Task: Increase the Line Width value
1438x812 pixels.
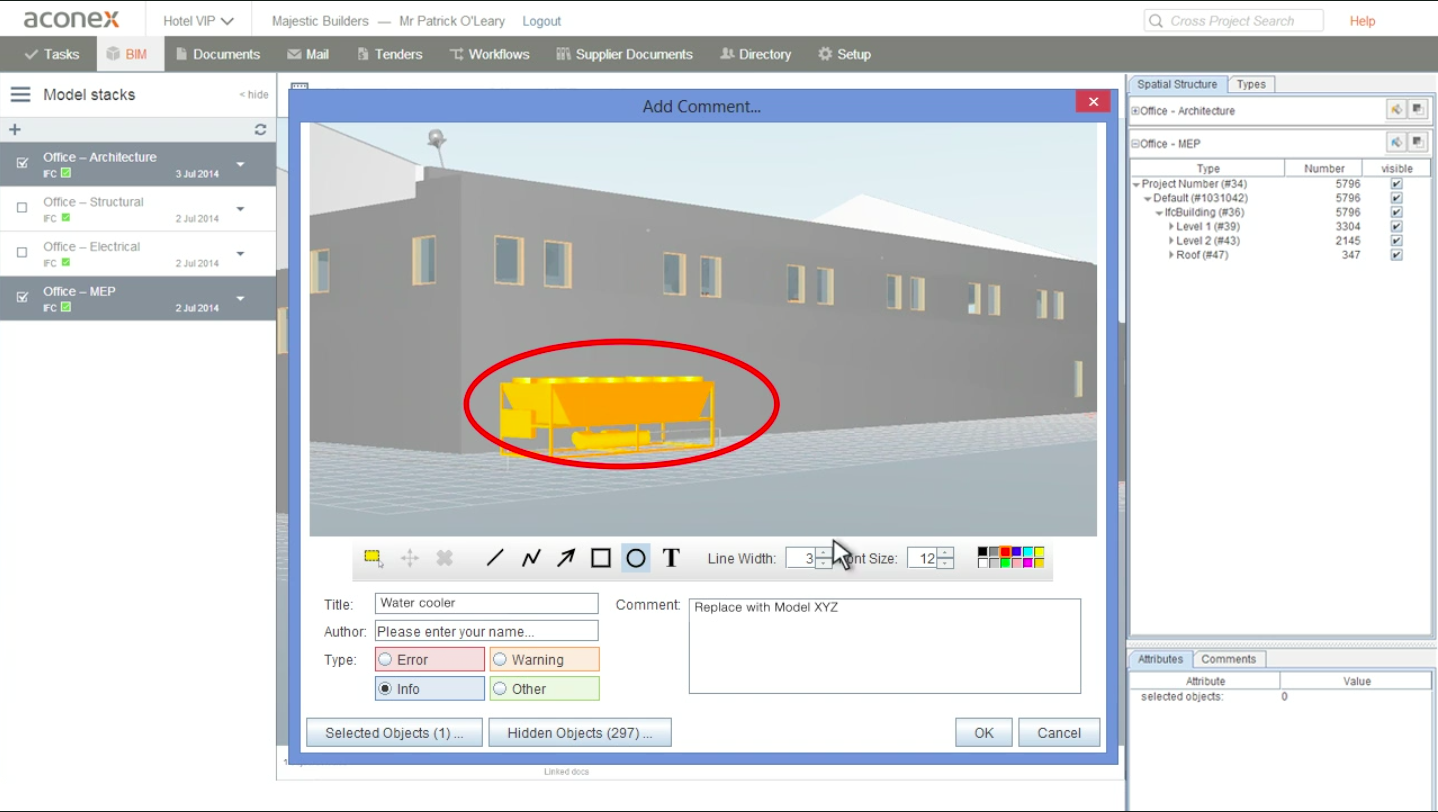Action: pos(823,553)
